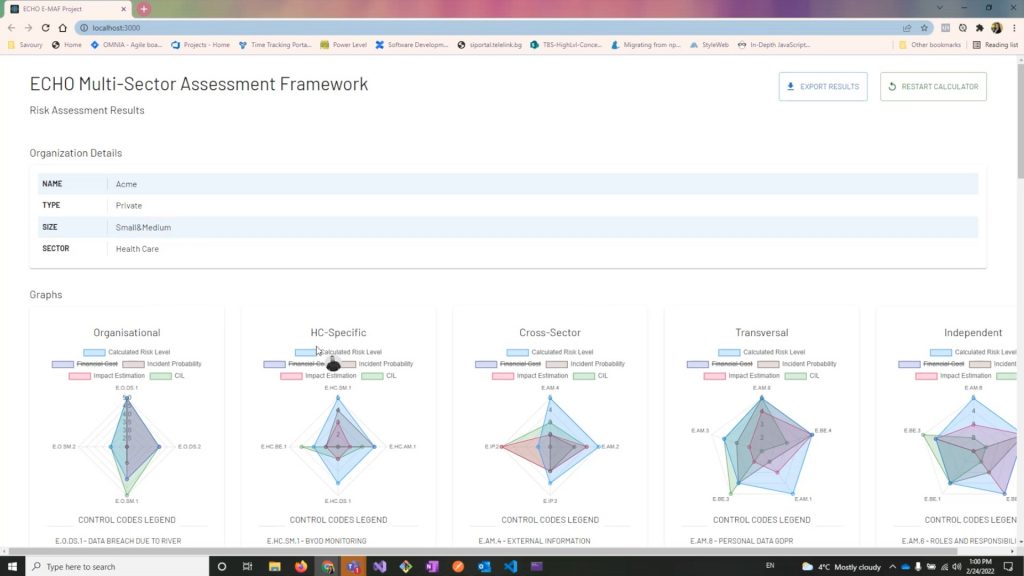The height and width of the screenshot is (576, 1024).
Task: Click the download icon on Export Results
Action: 790,86
